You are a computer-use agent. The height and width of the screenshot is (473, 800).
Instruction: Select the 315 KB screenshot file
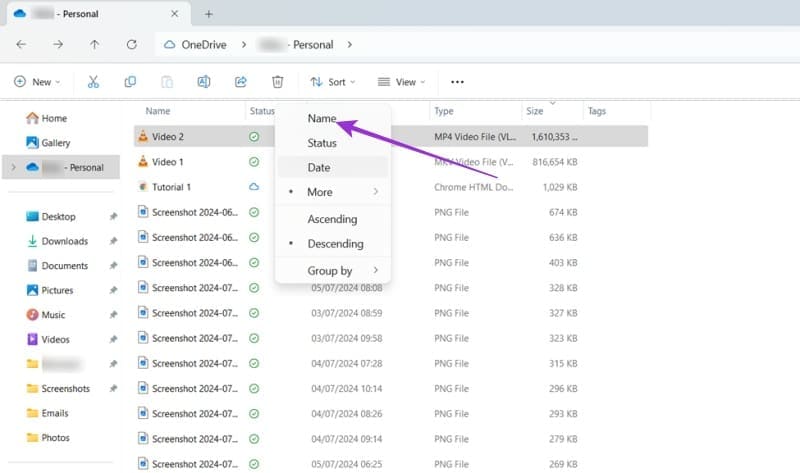click(x=194, y=363)
